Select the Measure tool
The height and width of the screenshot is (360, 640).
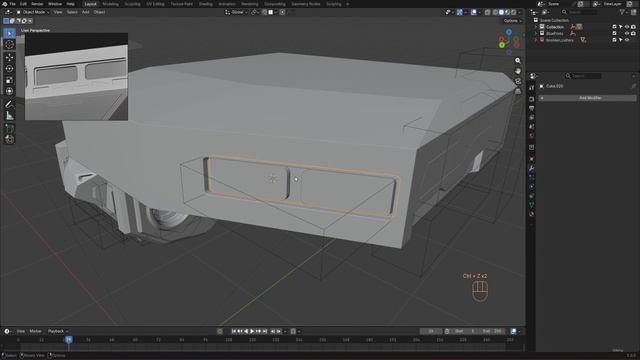coord(9,116)
